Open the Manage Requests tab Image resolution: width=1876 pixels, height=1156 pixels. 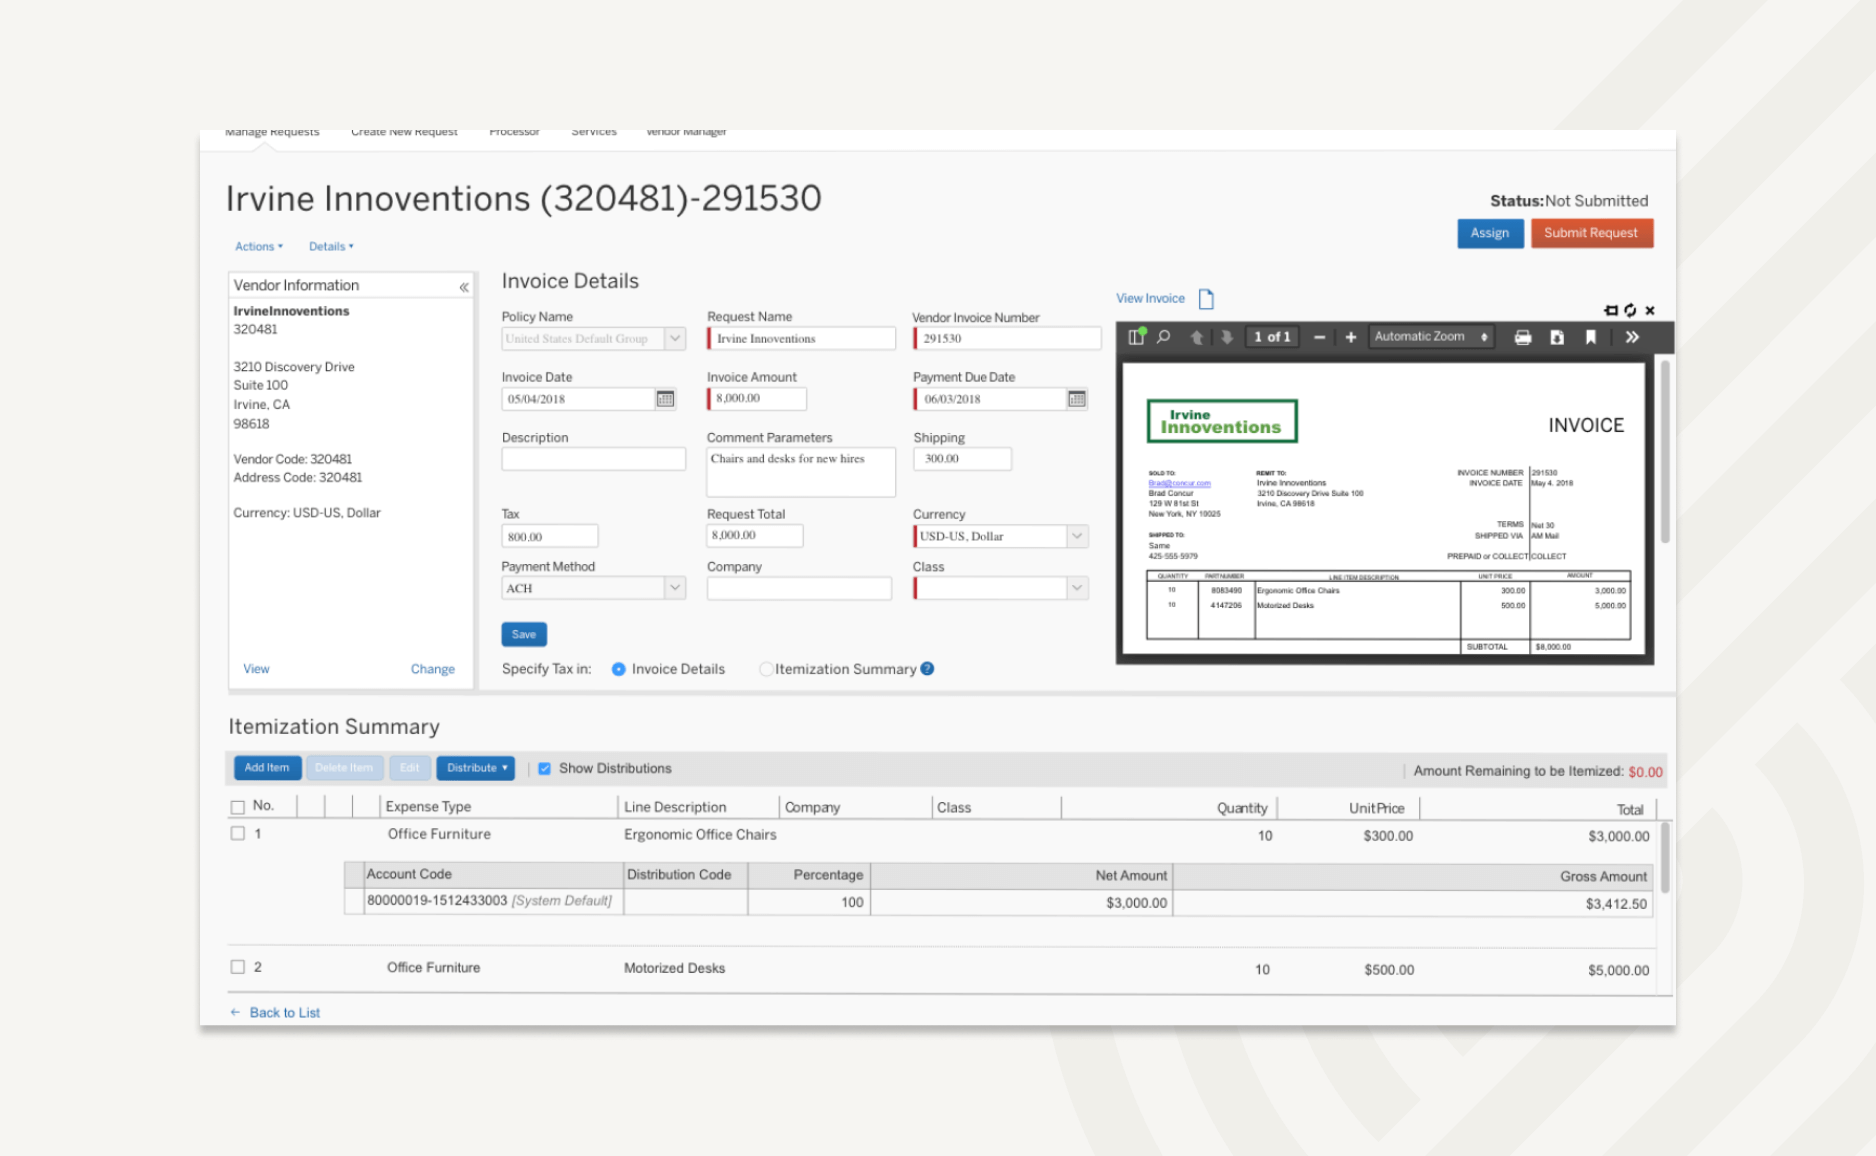(272, 132)
